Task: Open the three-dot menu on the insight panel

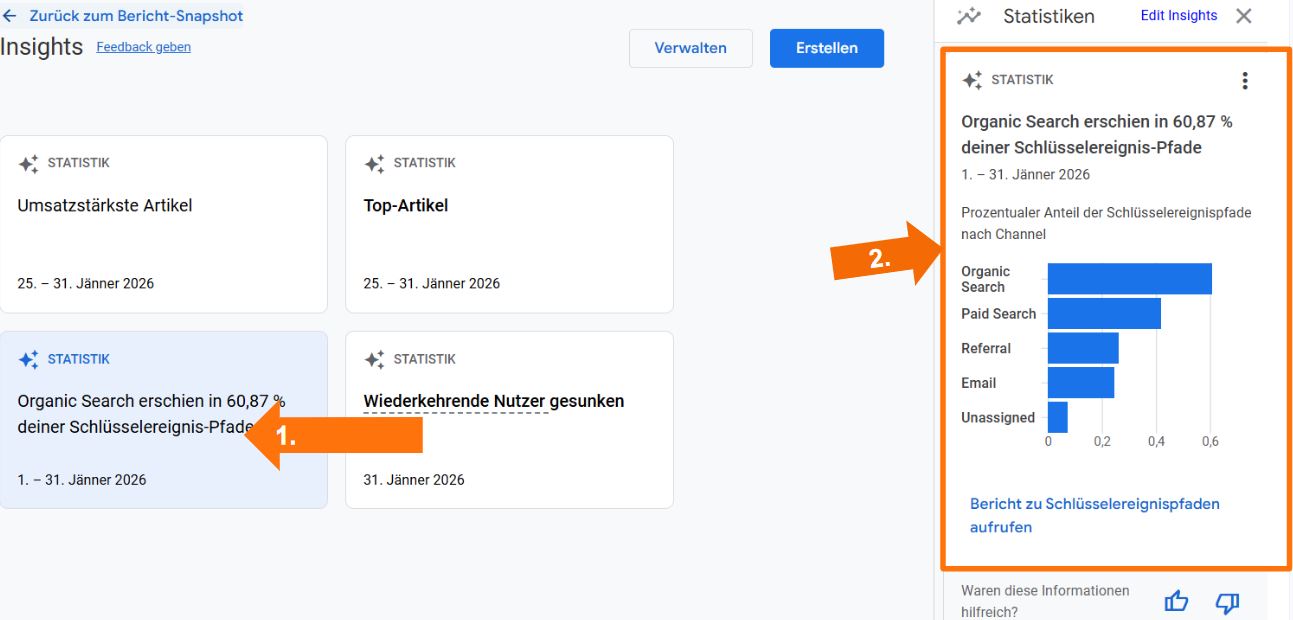Action: pyautogui.click(x=1244, y=80)
